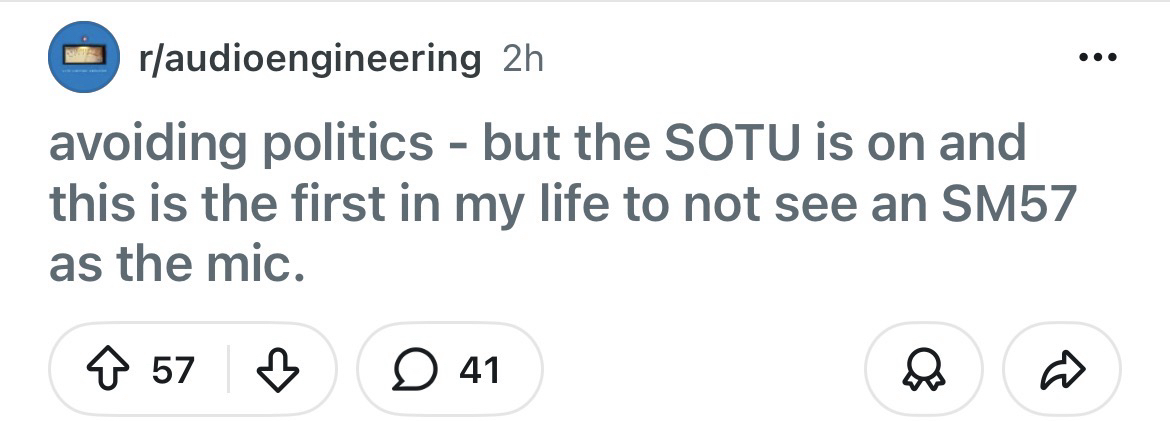This screenshot has height=421, width=1170.
Task: Click the 2h post timestamp
Action: coord(522,58)
